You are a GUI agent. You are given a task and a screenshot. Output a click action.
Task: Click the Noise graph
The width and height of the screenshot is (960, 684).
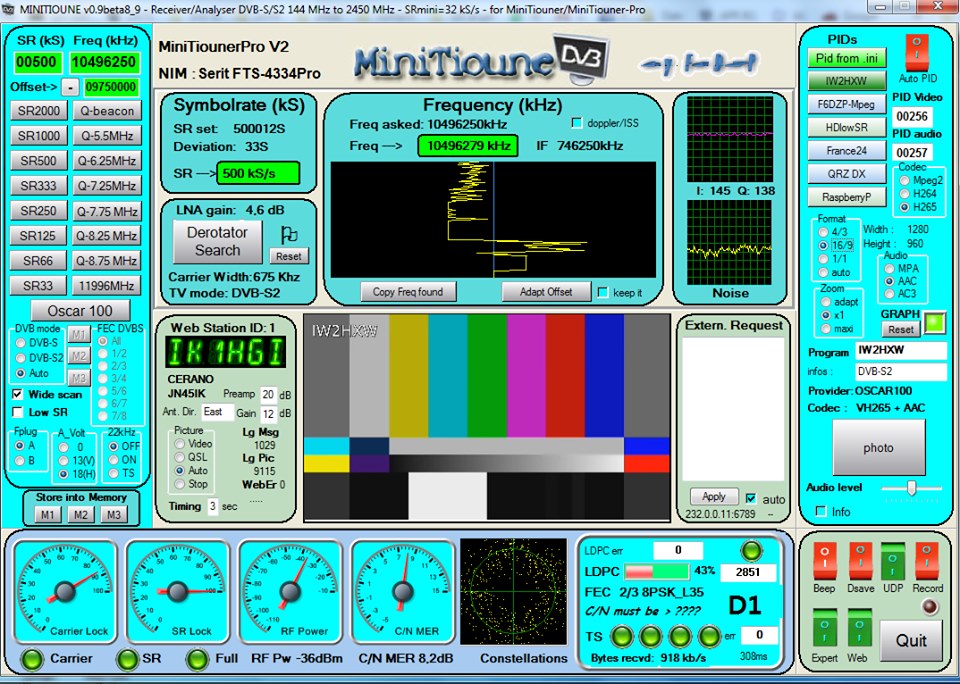[730, 242]
